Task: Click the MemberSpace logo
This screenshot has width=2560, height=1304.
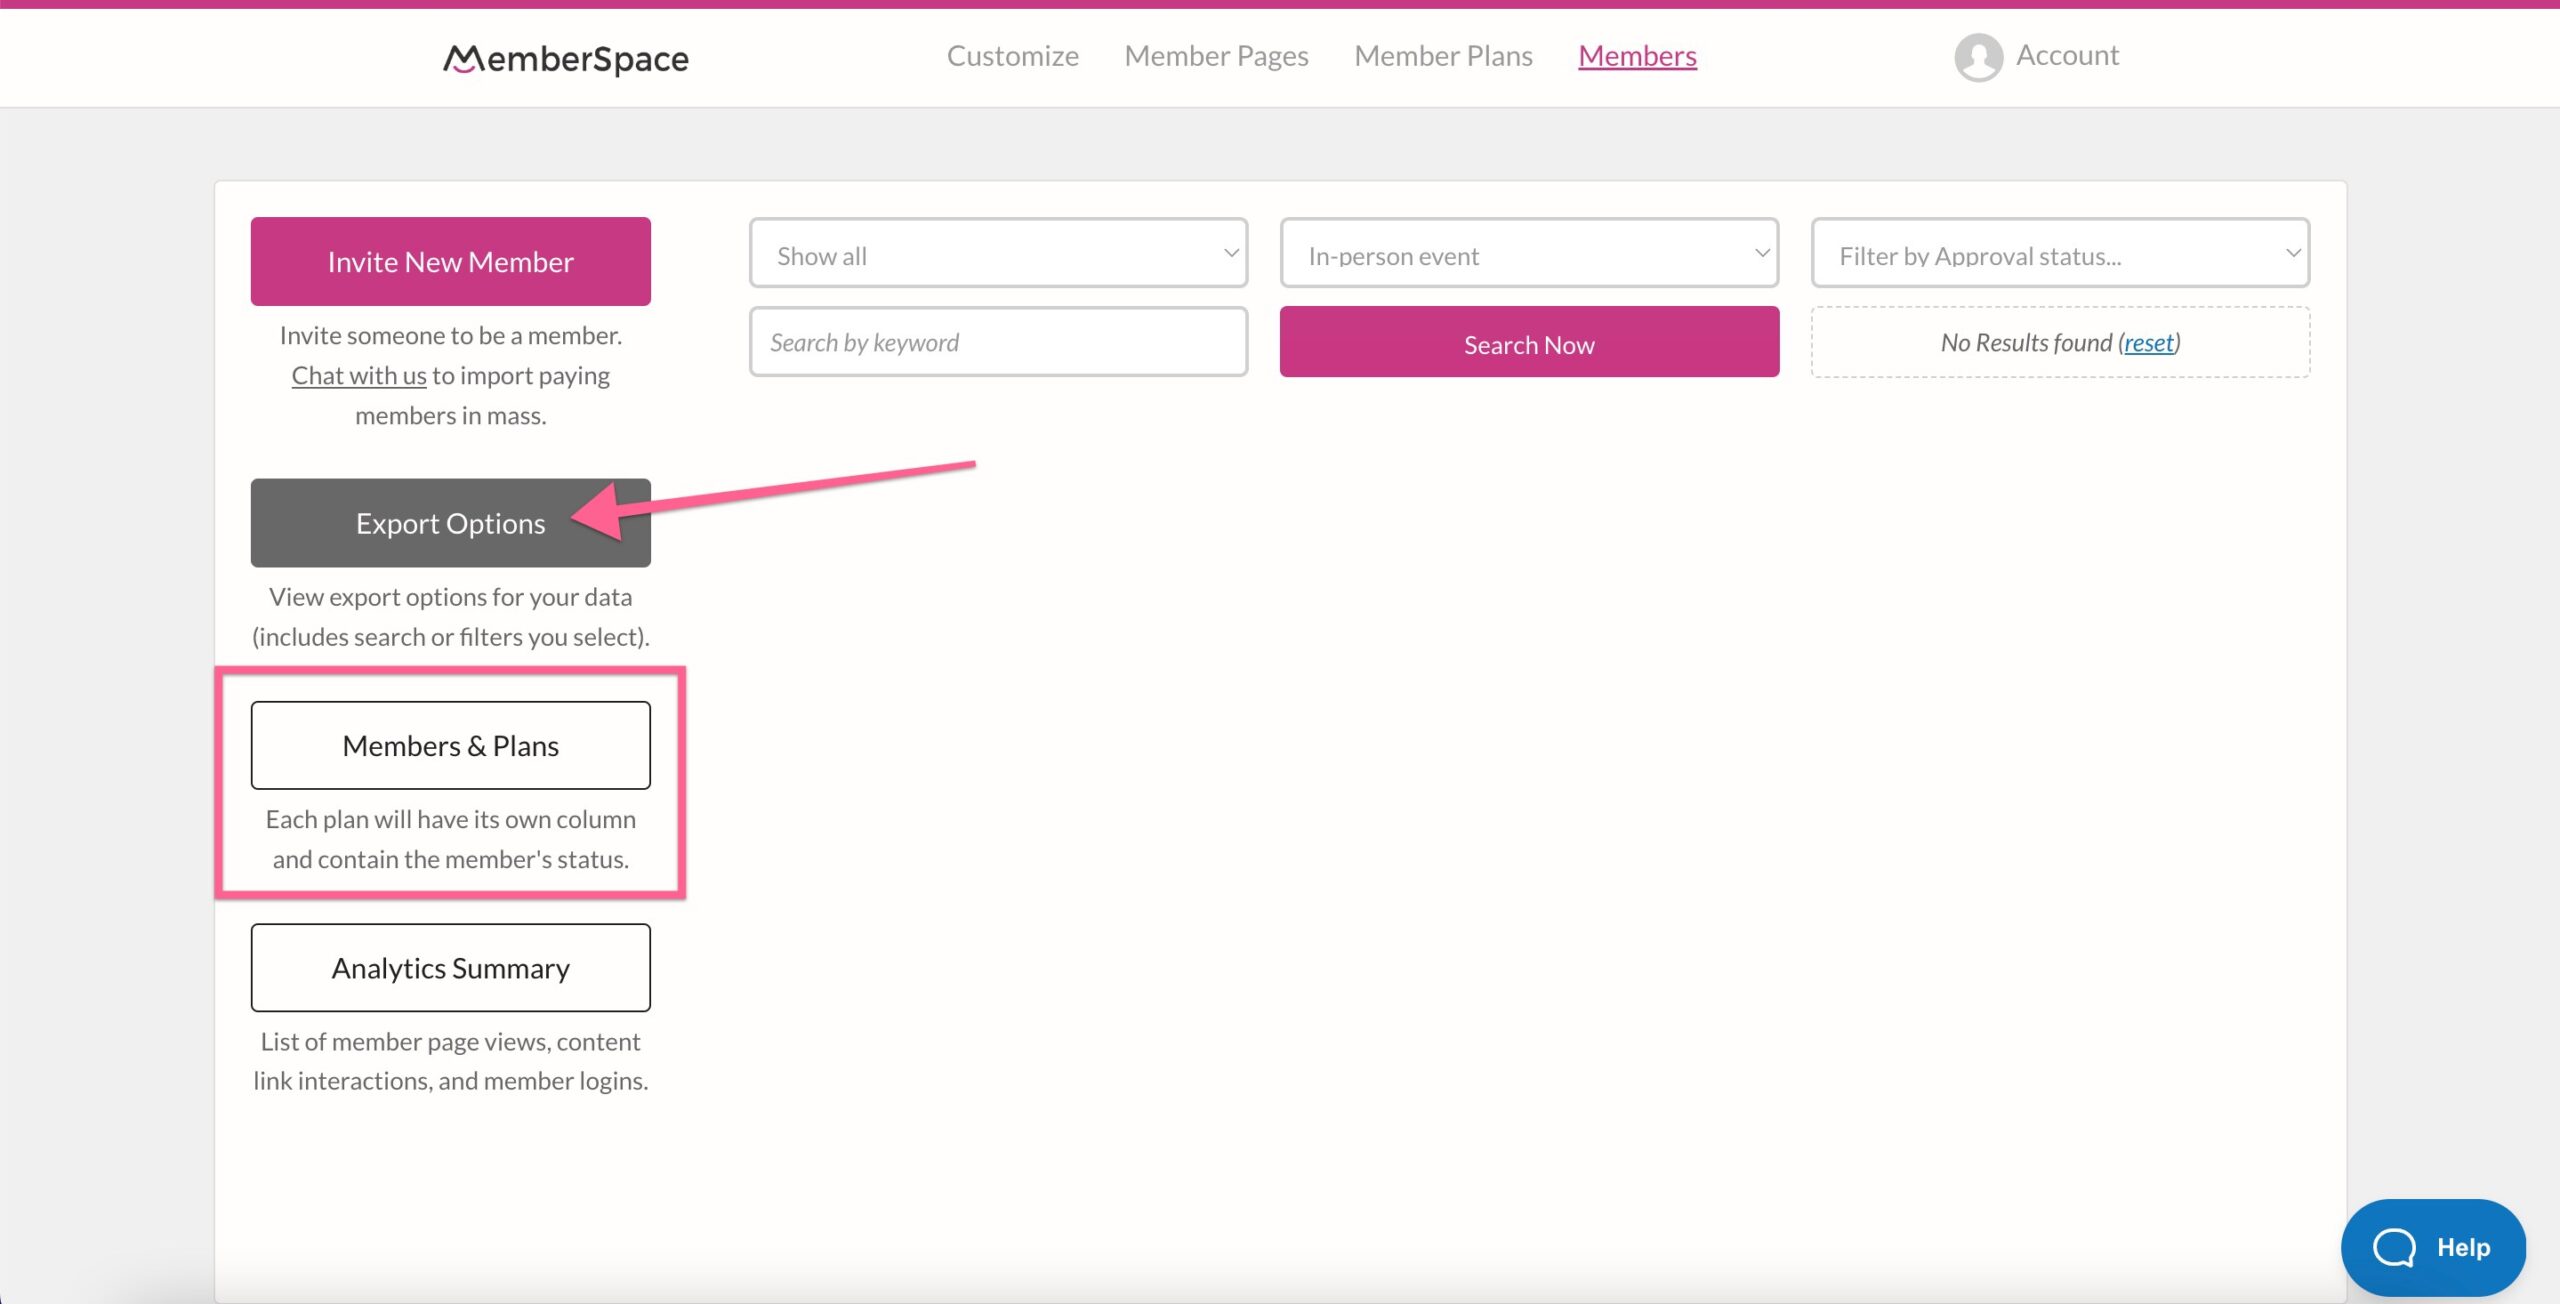Action: 566,59
